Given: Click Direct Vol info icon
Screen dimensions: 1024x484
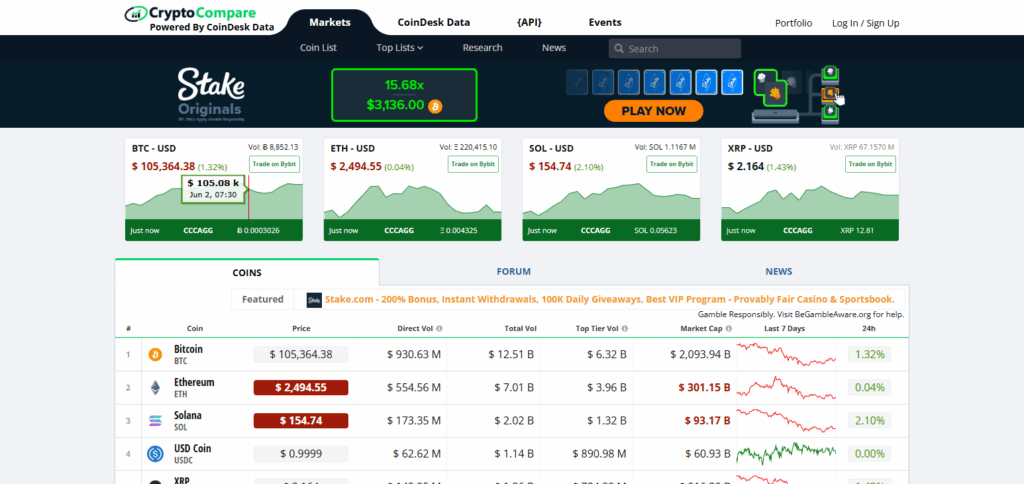Looking at the screenshot, I should [x=439, y=329].
